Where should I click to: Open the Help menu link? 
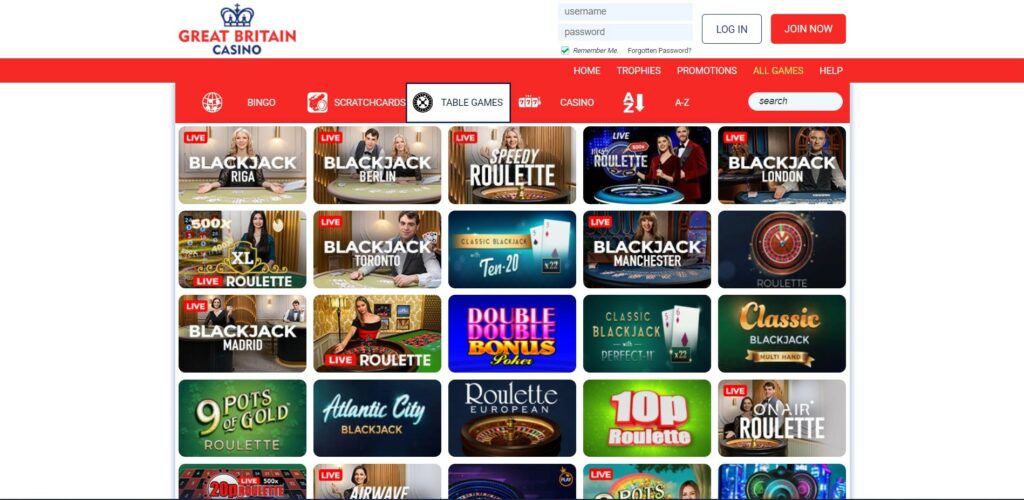coord(831,70)
